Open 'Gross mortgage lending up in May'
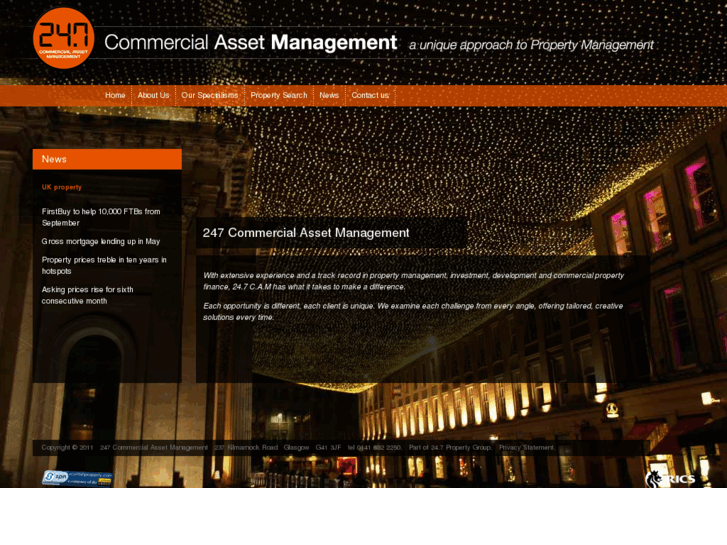The width and height of the screenshot is (727, 545). (x=101, y=241)
